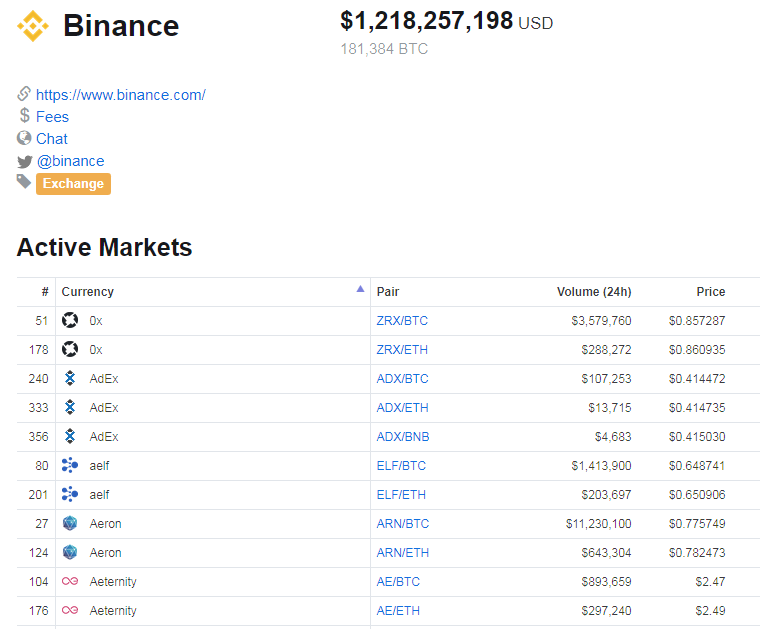The image size is (760, 629).
Task: Click the Currency column header
Action: [88, 292]
